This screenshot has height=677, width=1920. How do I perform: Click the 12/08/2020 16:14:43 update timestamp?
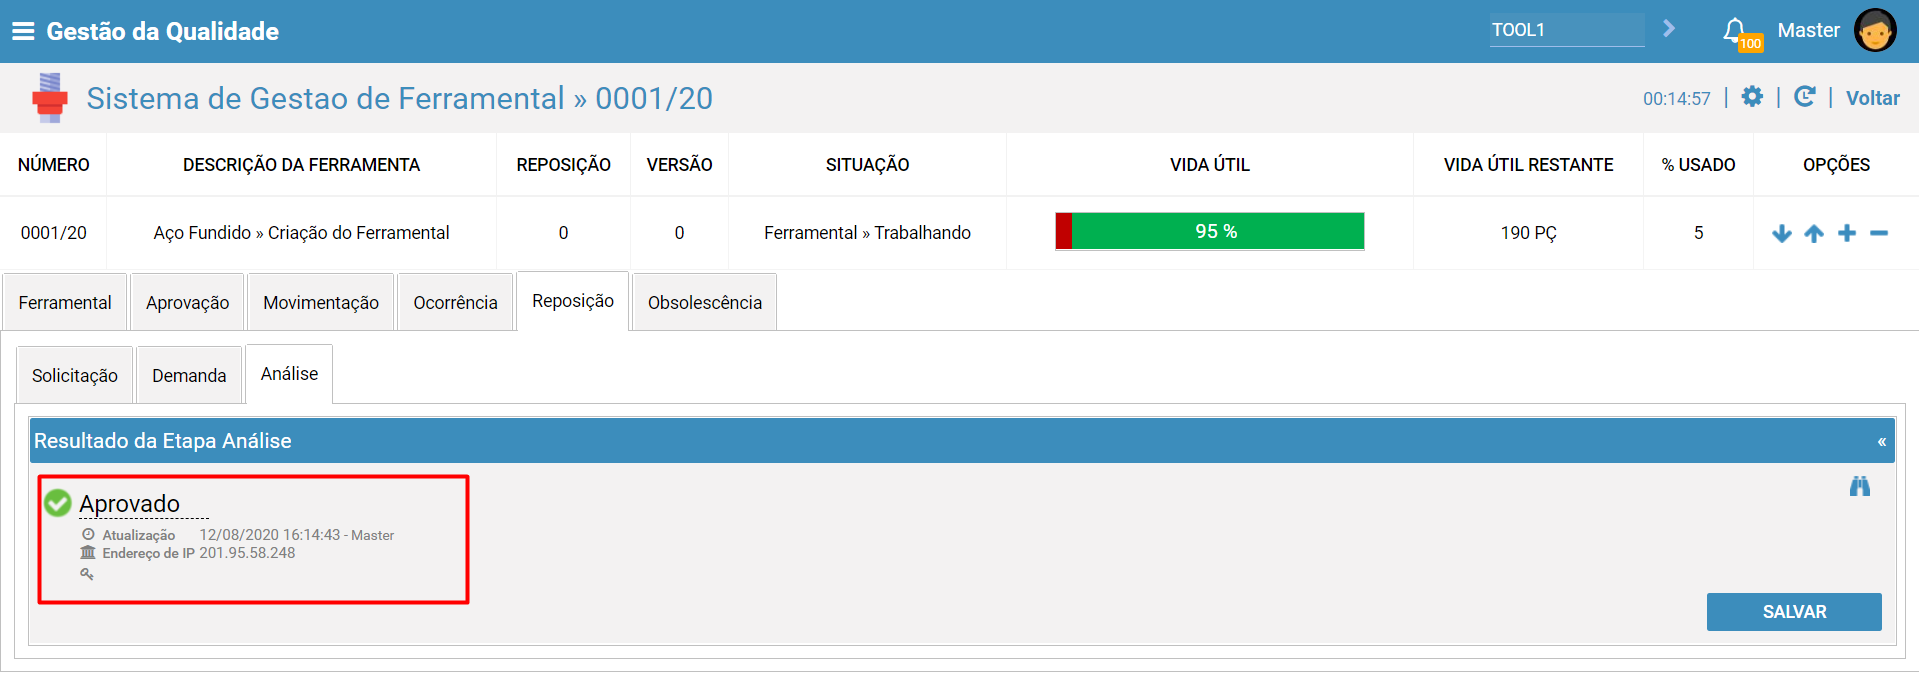(270, 535)
